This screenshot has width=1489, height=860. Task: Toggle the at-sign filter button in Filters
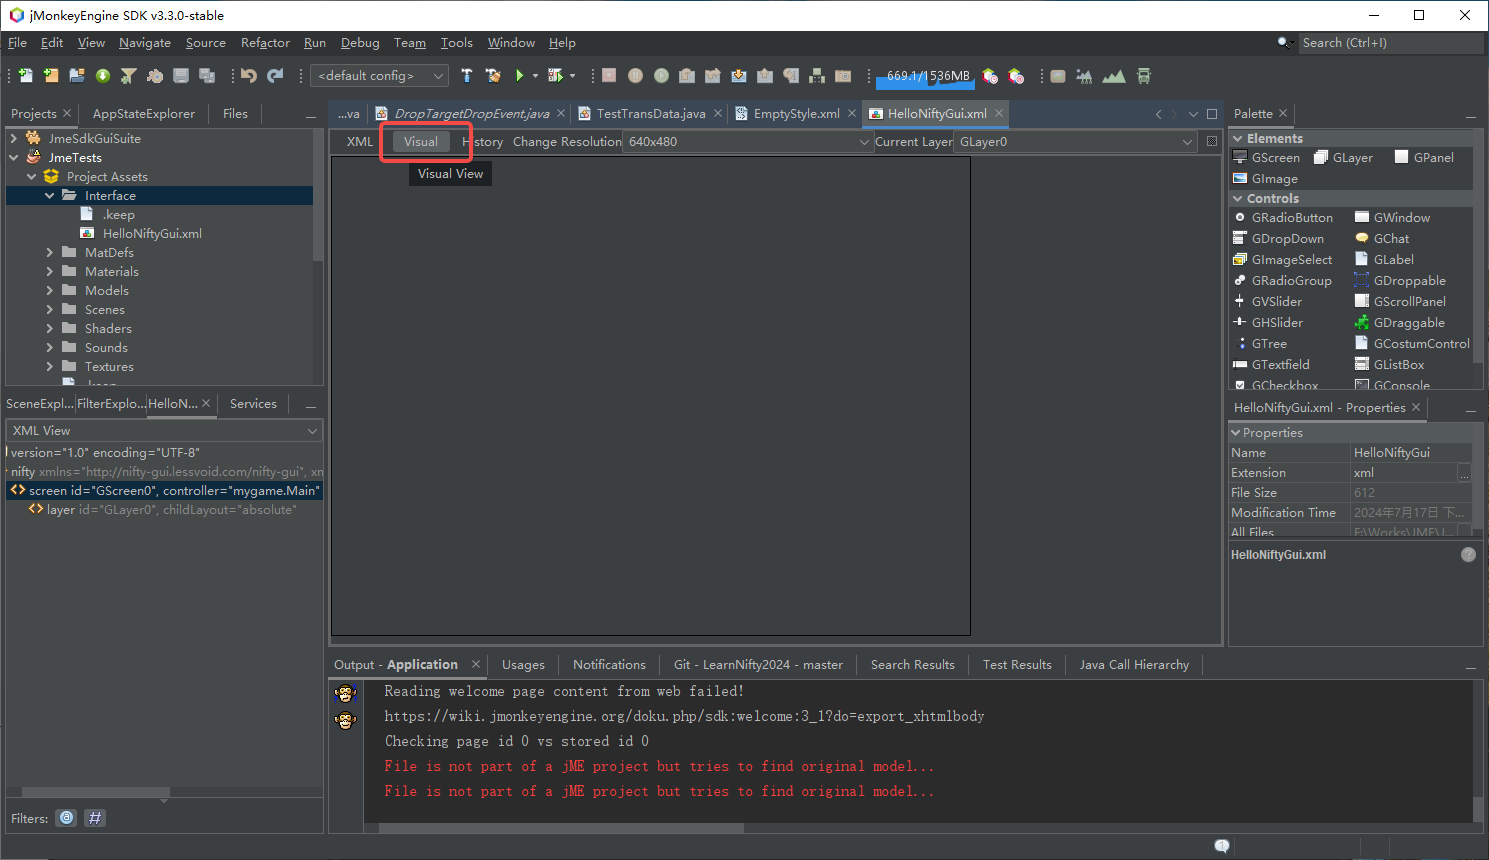tap(66, 818)
